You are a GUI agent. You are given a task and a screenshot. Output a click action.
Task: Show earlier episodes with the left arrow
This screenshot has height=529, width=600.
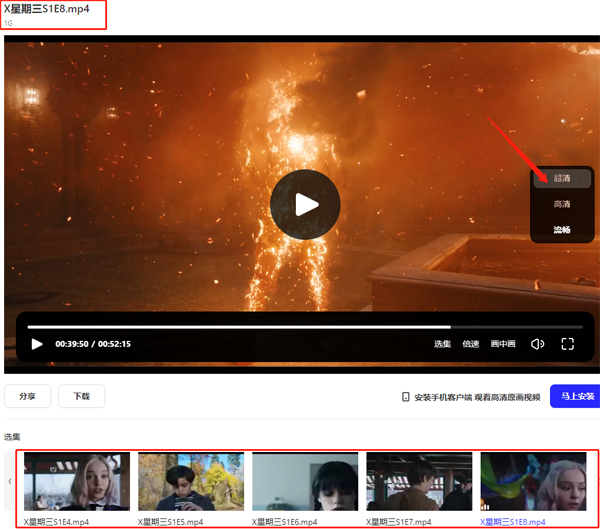tap(10, 481)
